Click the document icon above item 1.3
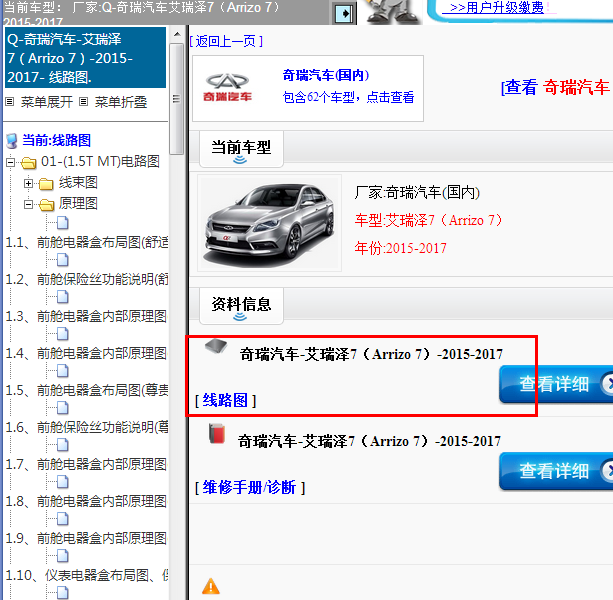This screenshot has height=600, width=613. point(63,297)
